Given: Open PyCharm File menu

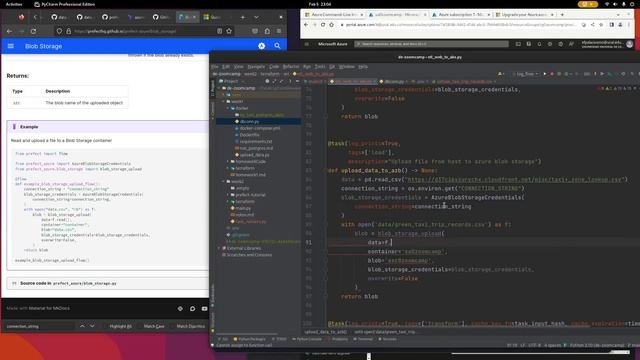Looking at the screenshot, I should pyautogui.click(x=215, y=67).
